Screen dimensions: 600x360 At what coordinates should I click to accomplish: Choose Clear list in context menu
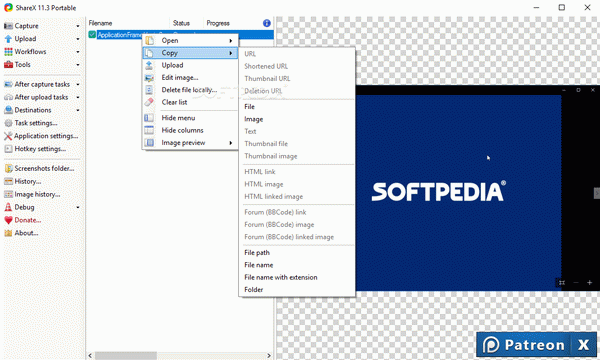[190, 102]
